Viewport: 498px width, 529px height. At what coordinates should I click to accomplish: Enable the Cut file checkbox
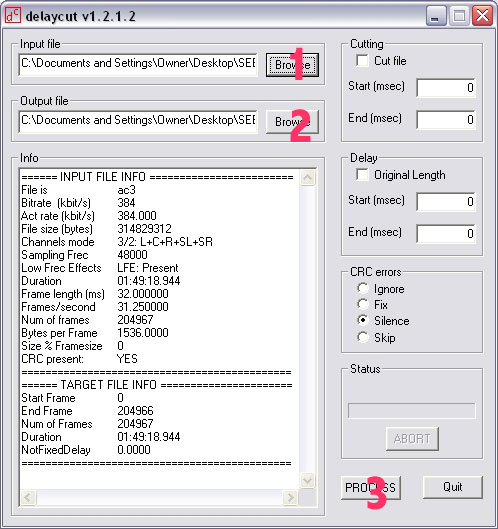tap(362, 61)
